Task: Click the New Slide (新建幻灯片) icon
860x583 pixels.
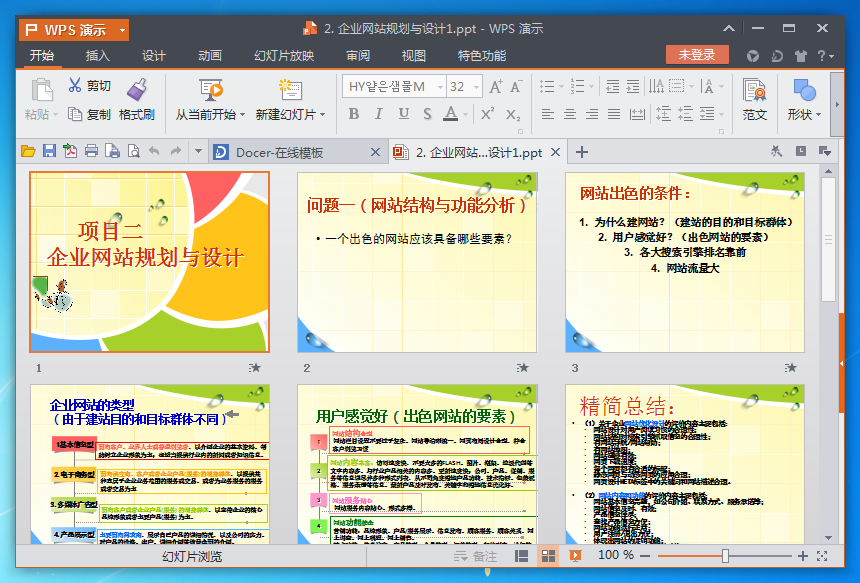Action: click(x=290, y=90)
